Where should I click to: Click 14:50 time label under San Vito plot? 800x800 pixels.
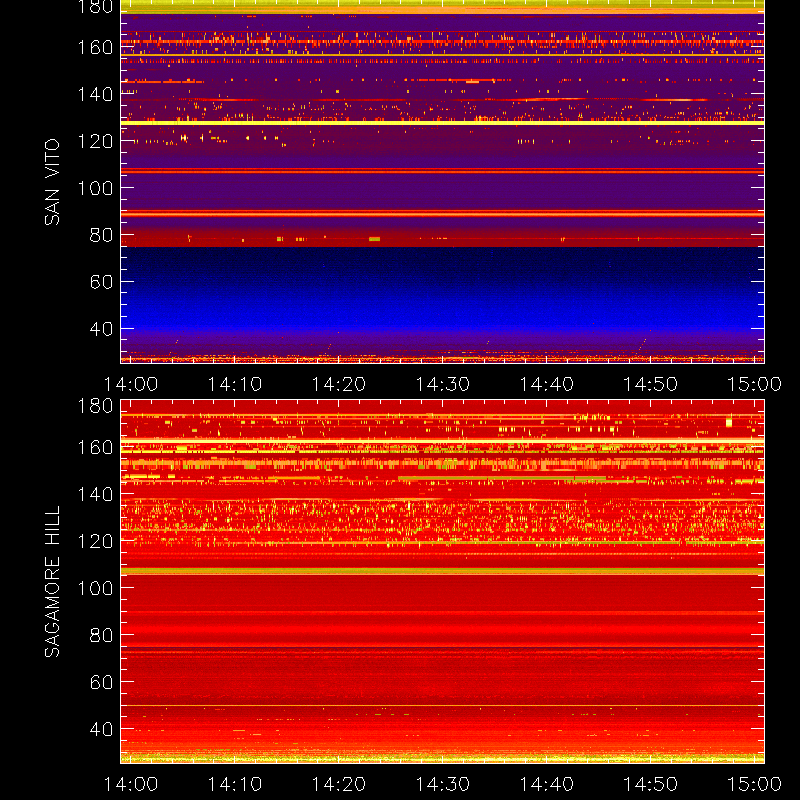(x=651, y=384)
